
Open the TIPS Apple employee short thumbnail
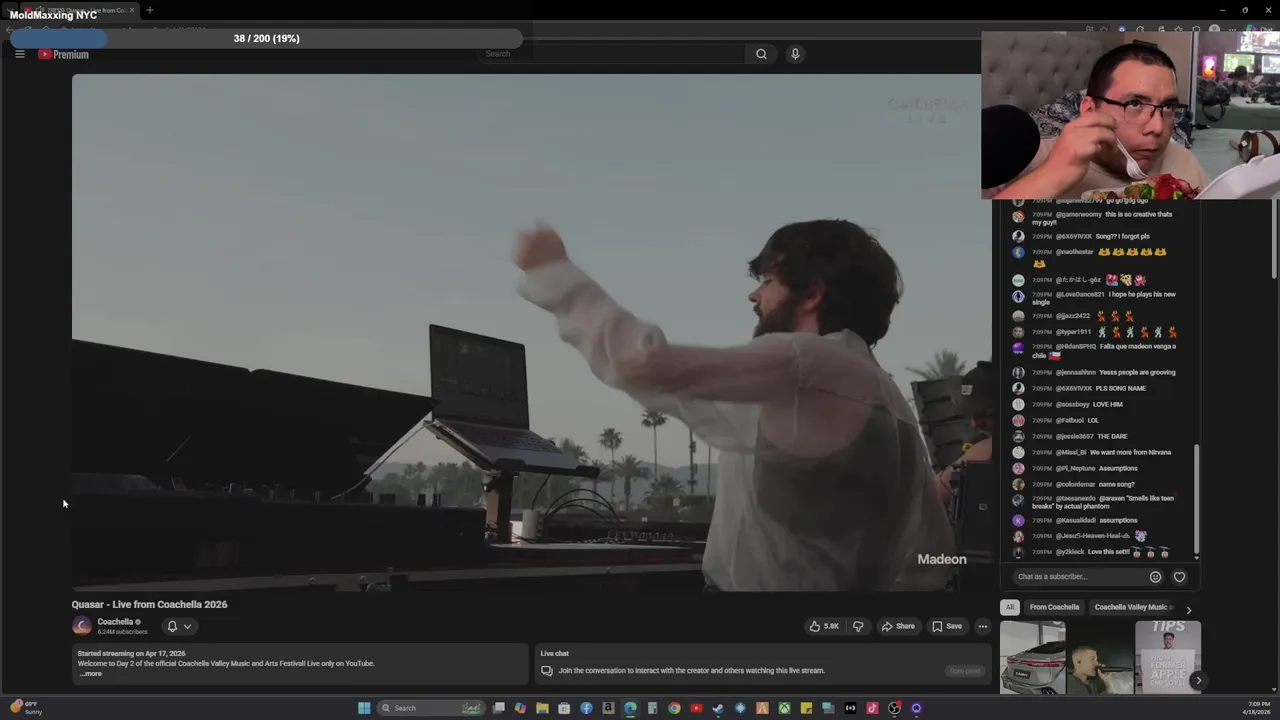1168,657
